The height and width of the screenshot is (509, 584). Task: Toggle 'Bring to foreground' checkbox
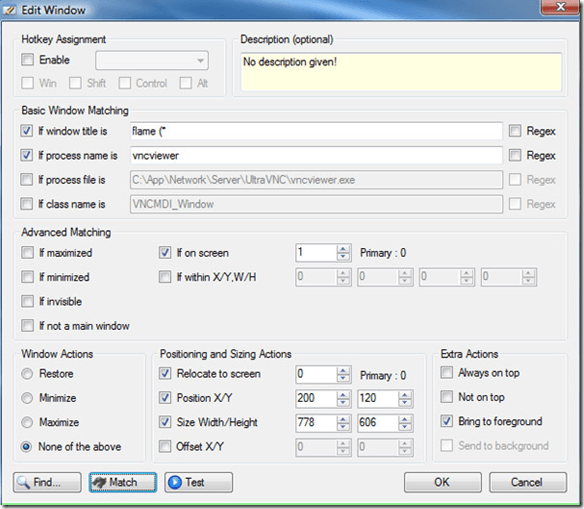[x=447, y=421]
